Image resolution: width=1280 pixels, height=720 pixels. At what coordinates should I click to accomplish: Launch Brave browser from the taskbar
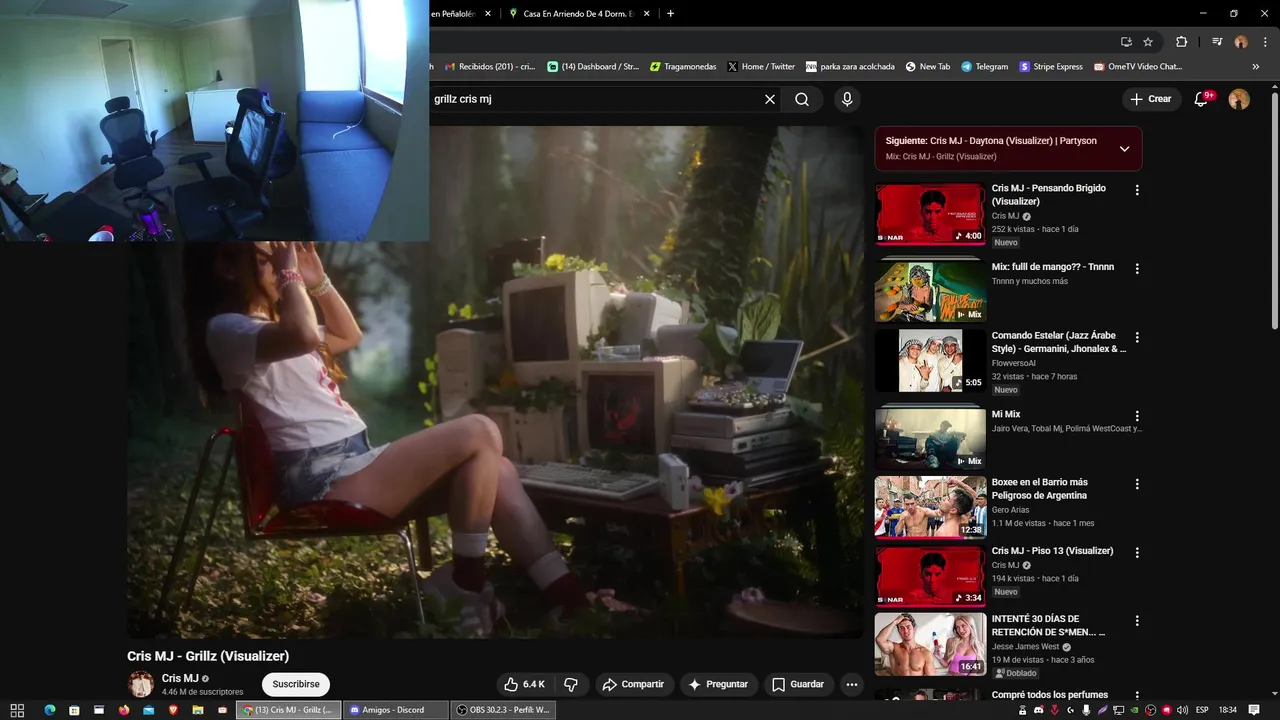[x=173, y=710]
